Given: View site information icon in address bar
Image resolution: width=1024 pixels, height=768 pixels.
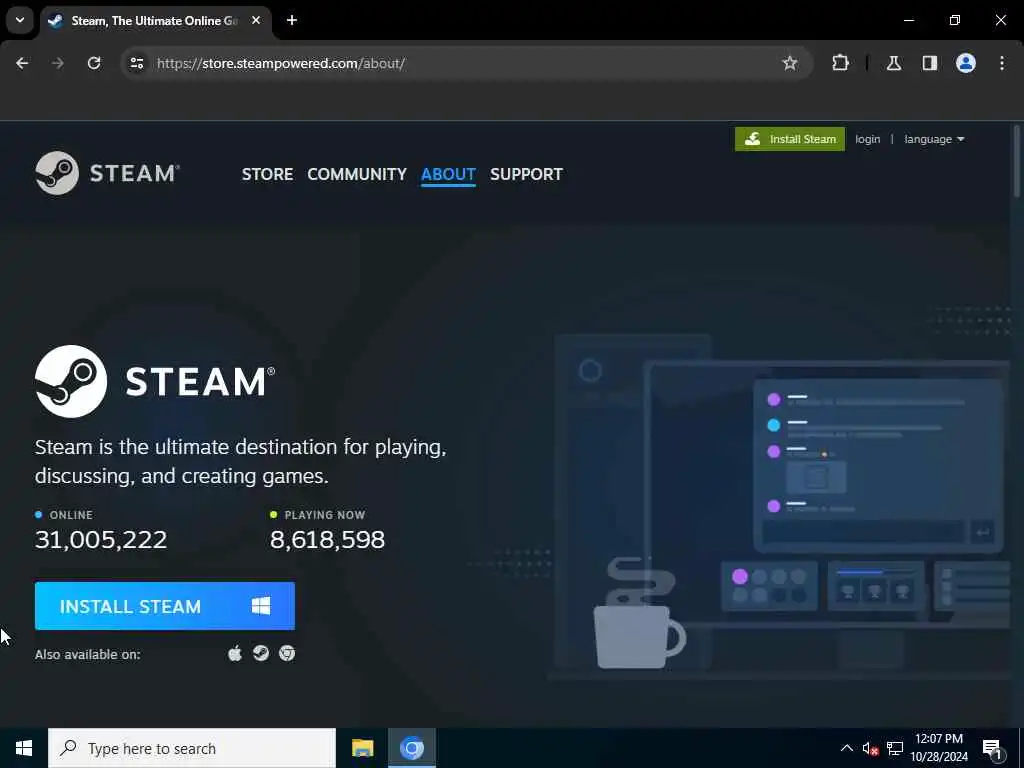Looking at the screenshot, I should tap(136, 63).
